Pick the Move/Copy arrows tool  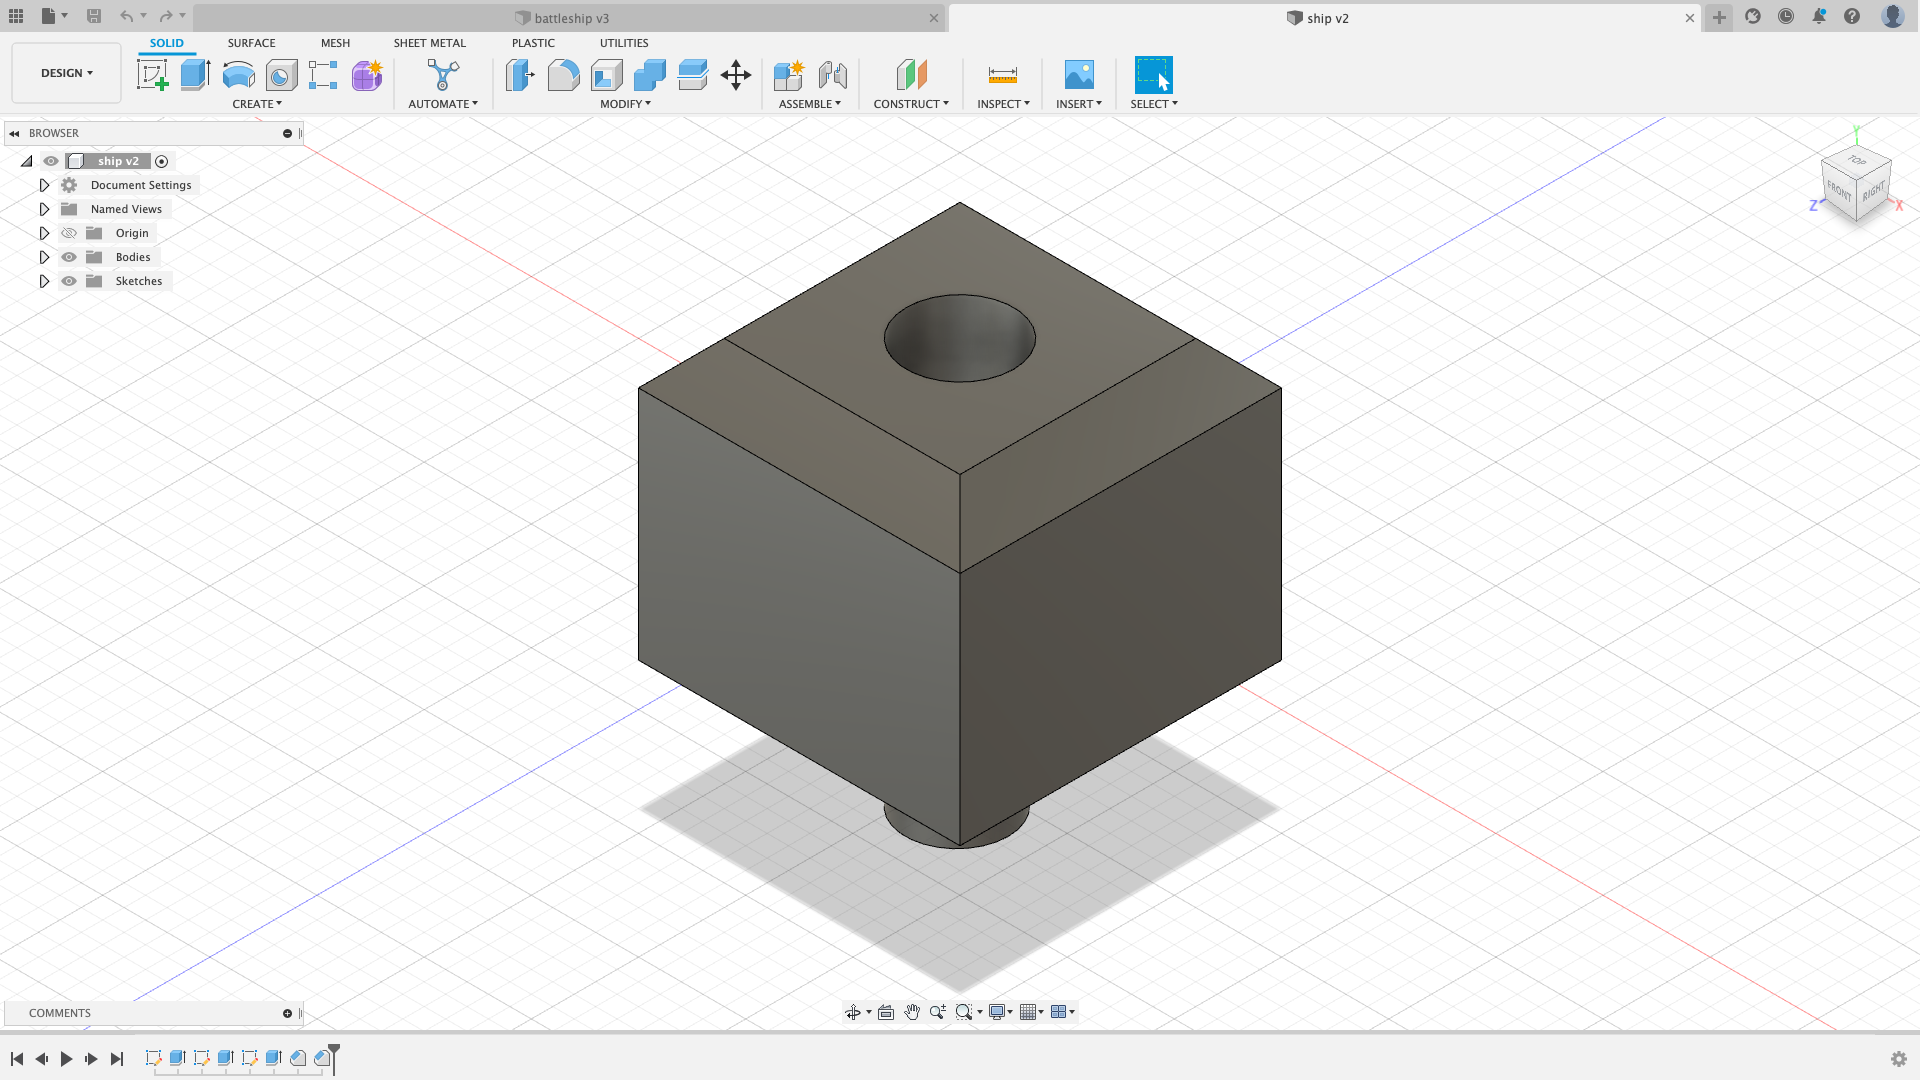point(736,75)
